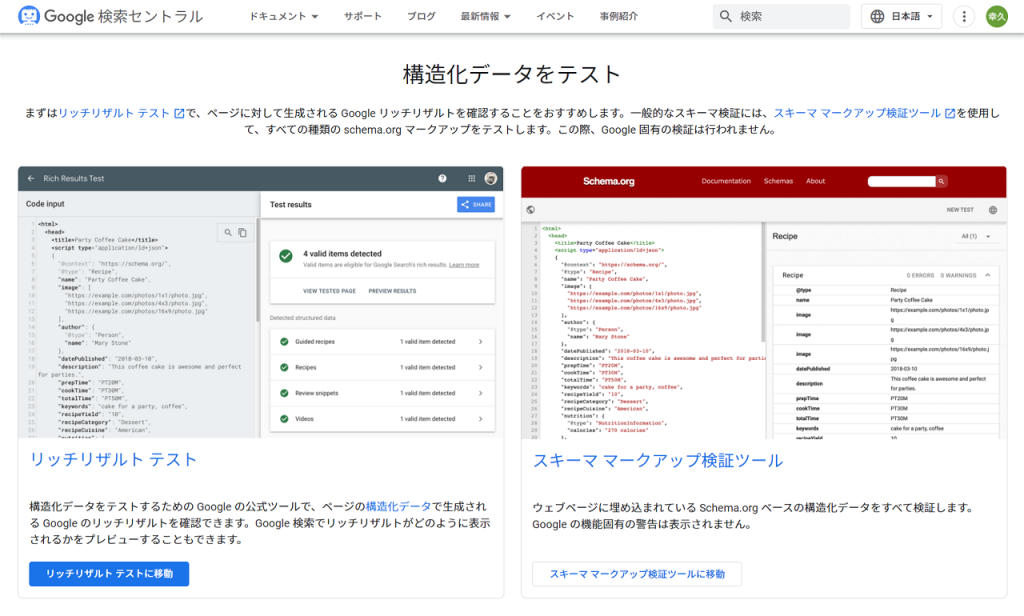Click the リッチリザルト テスト card heading
This screenshot has width=1024, height=616.
(113, 459)
